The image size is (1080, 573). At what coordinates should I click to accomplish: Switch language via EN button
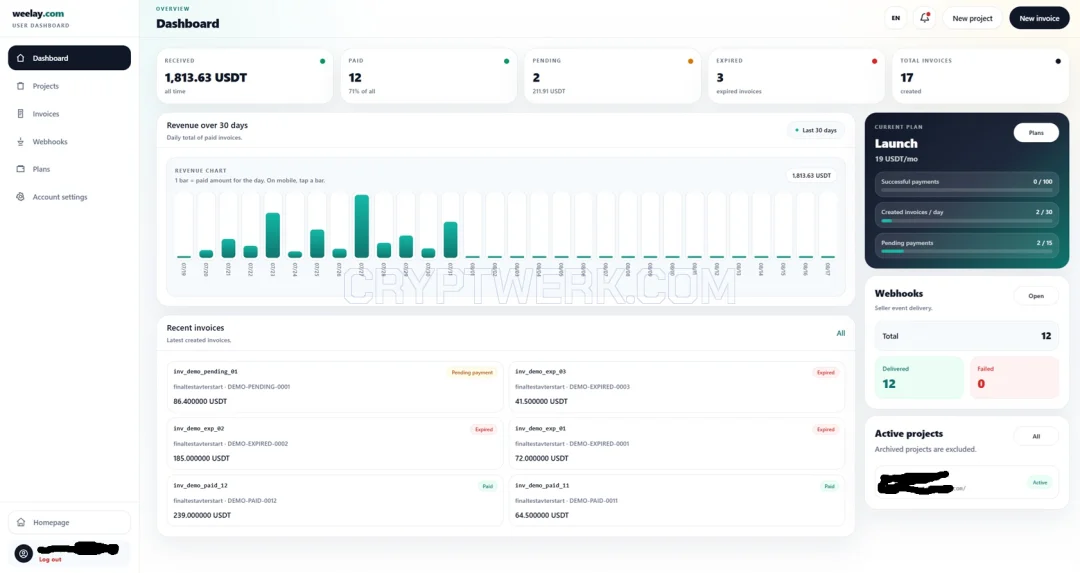click(x=895, y=18)
